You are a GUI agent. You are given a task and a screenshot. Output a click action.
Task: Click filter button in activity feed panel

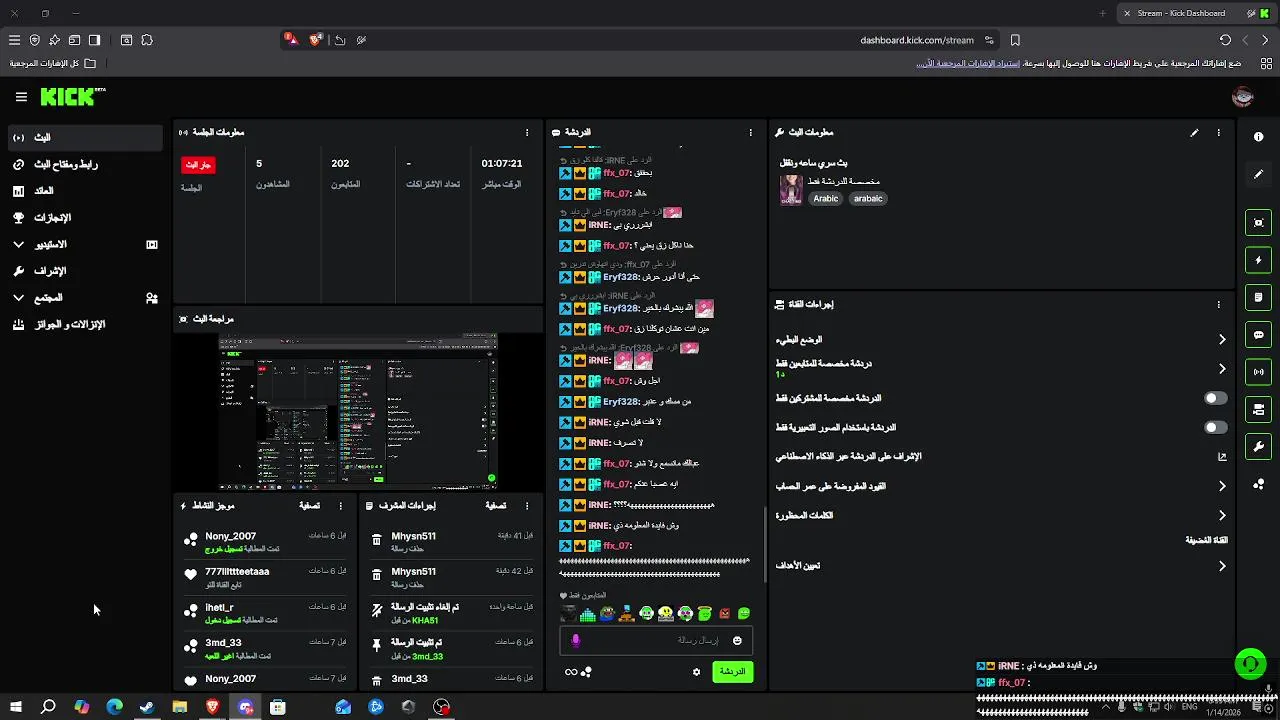309,506
